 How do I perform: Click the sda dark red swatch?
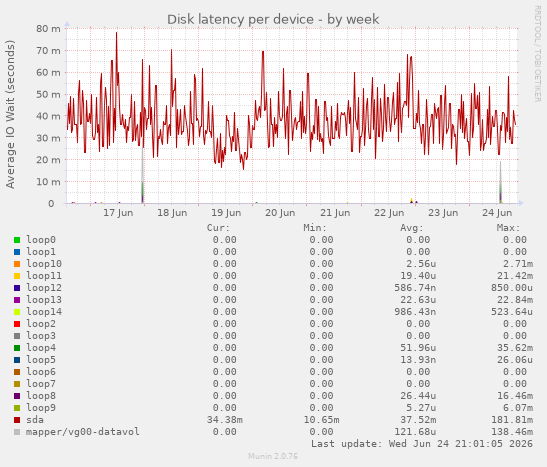click(17, 420)
